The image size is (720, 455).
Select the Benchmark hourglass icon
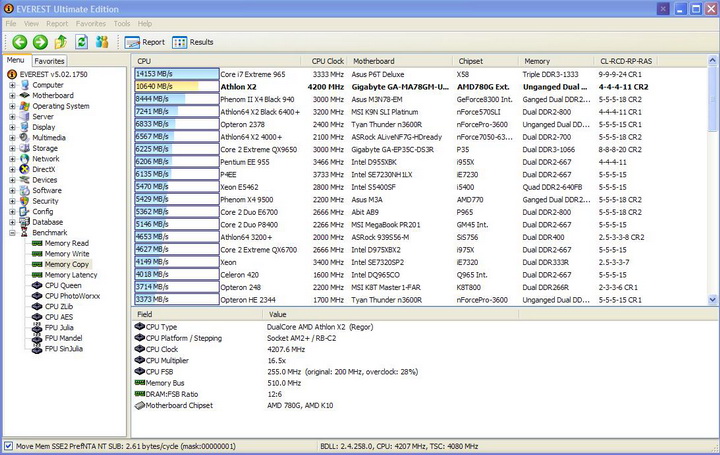[24, 233]
